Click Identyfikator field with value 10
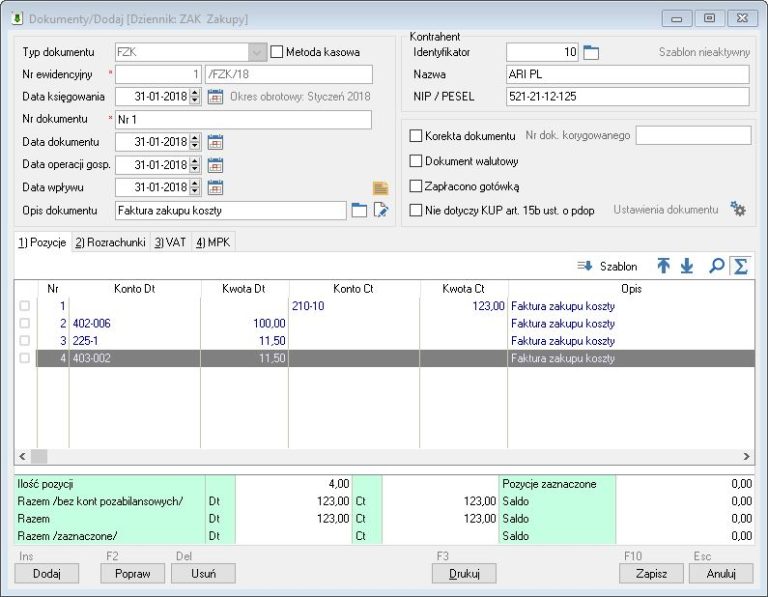Image resolution: width=768 pixels, height=597 pixels. click(x=542, y=52)
